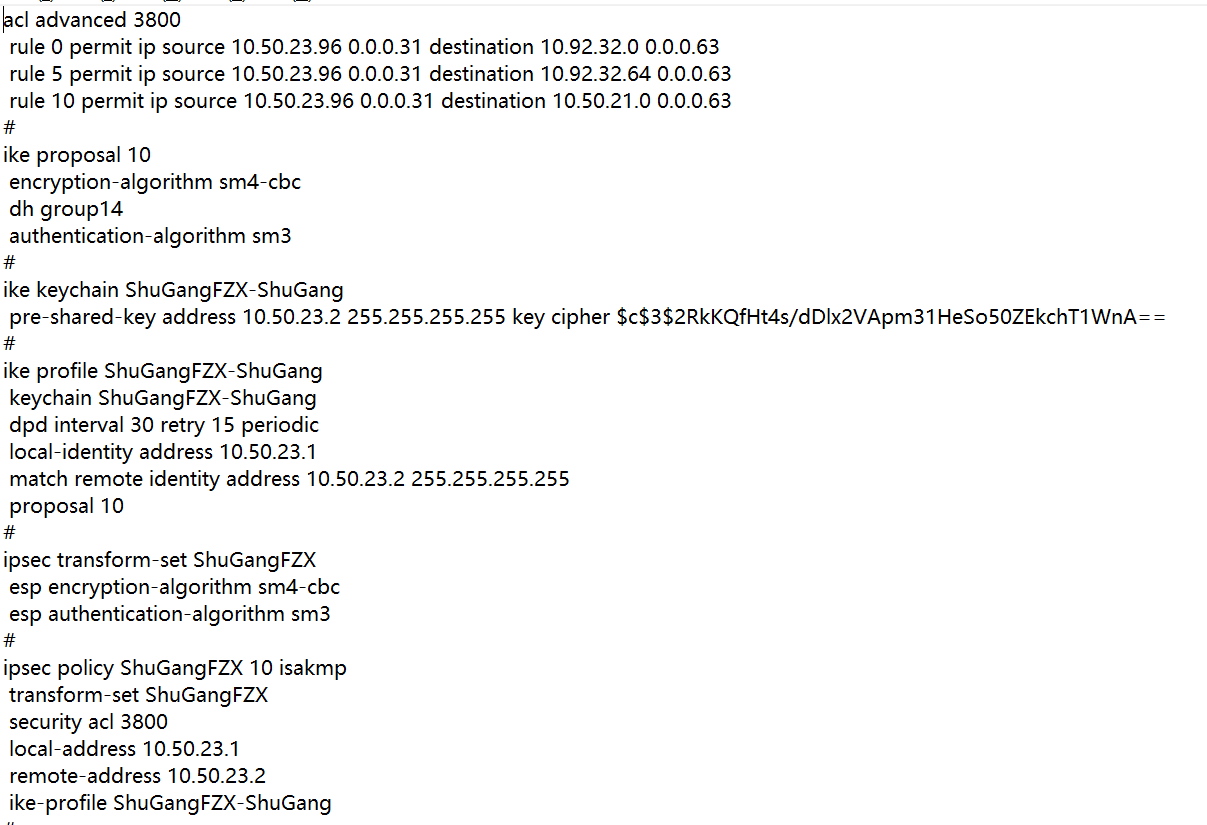This screenshot has height=825, width=1207.
Task: Click 'ike keychain ShuGangFZX-ShuGang' line
Action: (x=173, y=290)
